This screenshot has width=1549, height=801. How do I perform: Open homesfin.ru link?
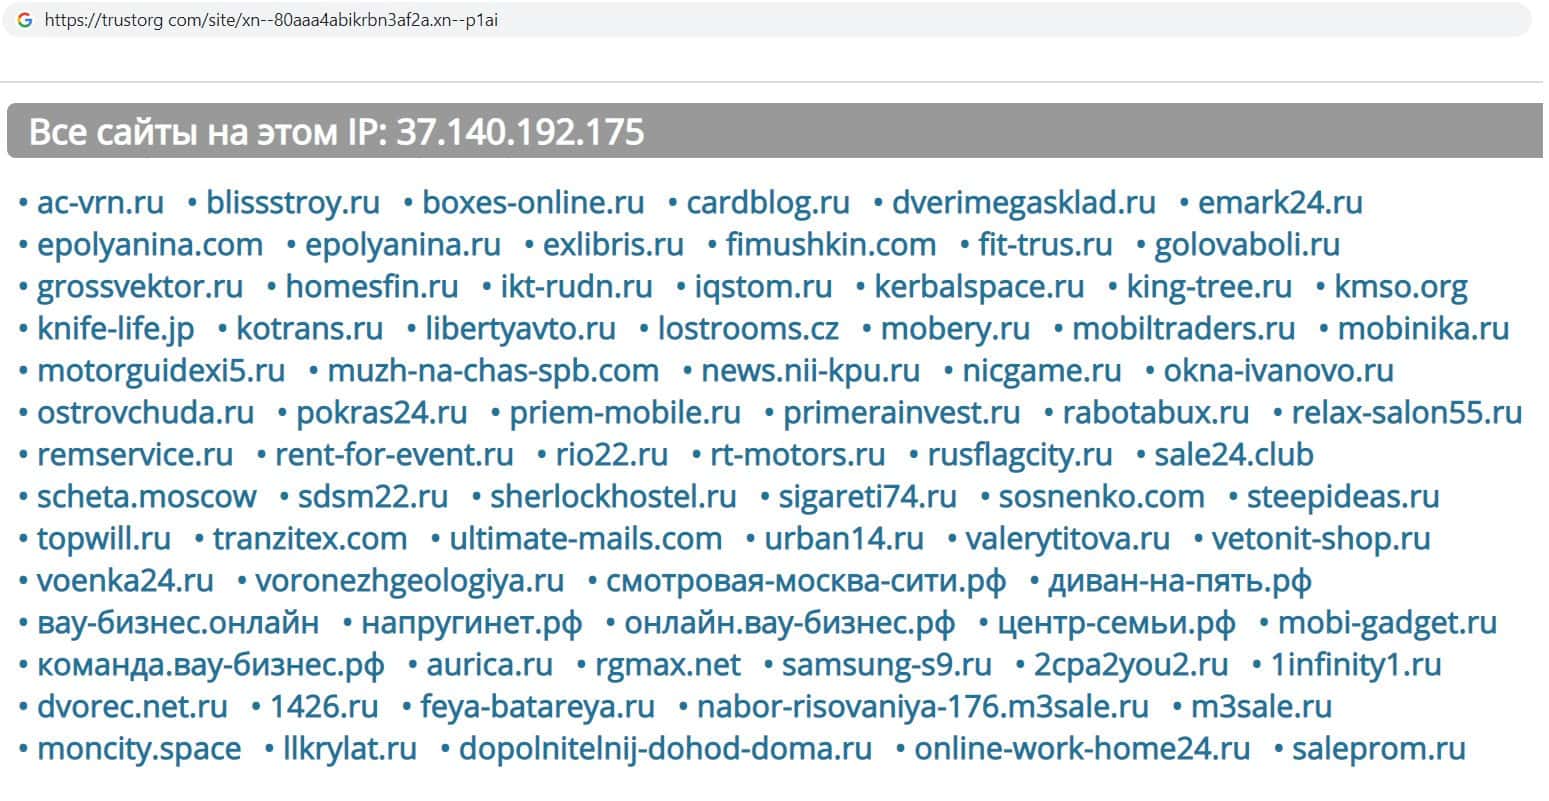pos(372,287)
